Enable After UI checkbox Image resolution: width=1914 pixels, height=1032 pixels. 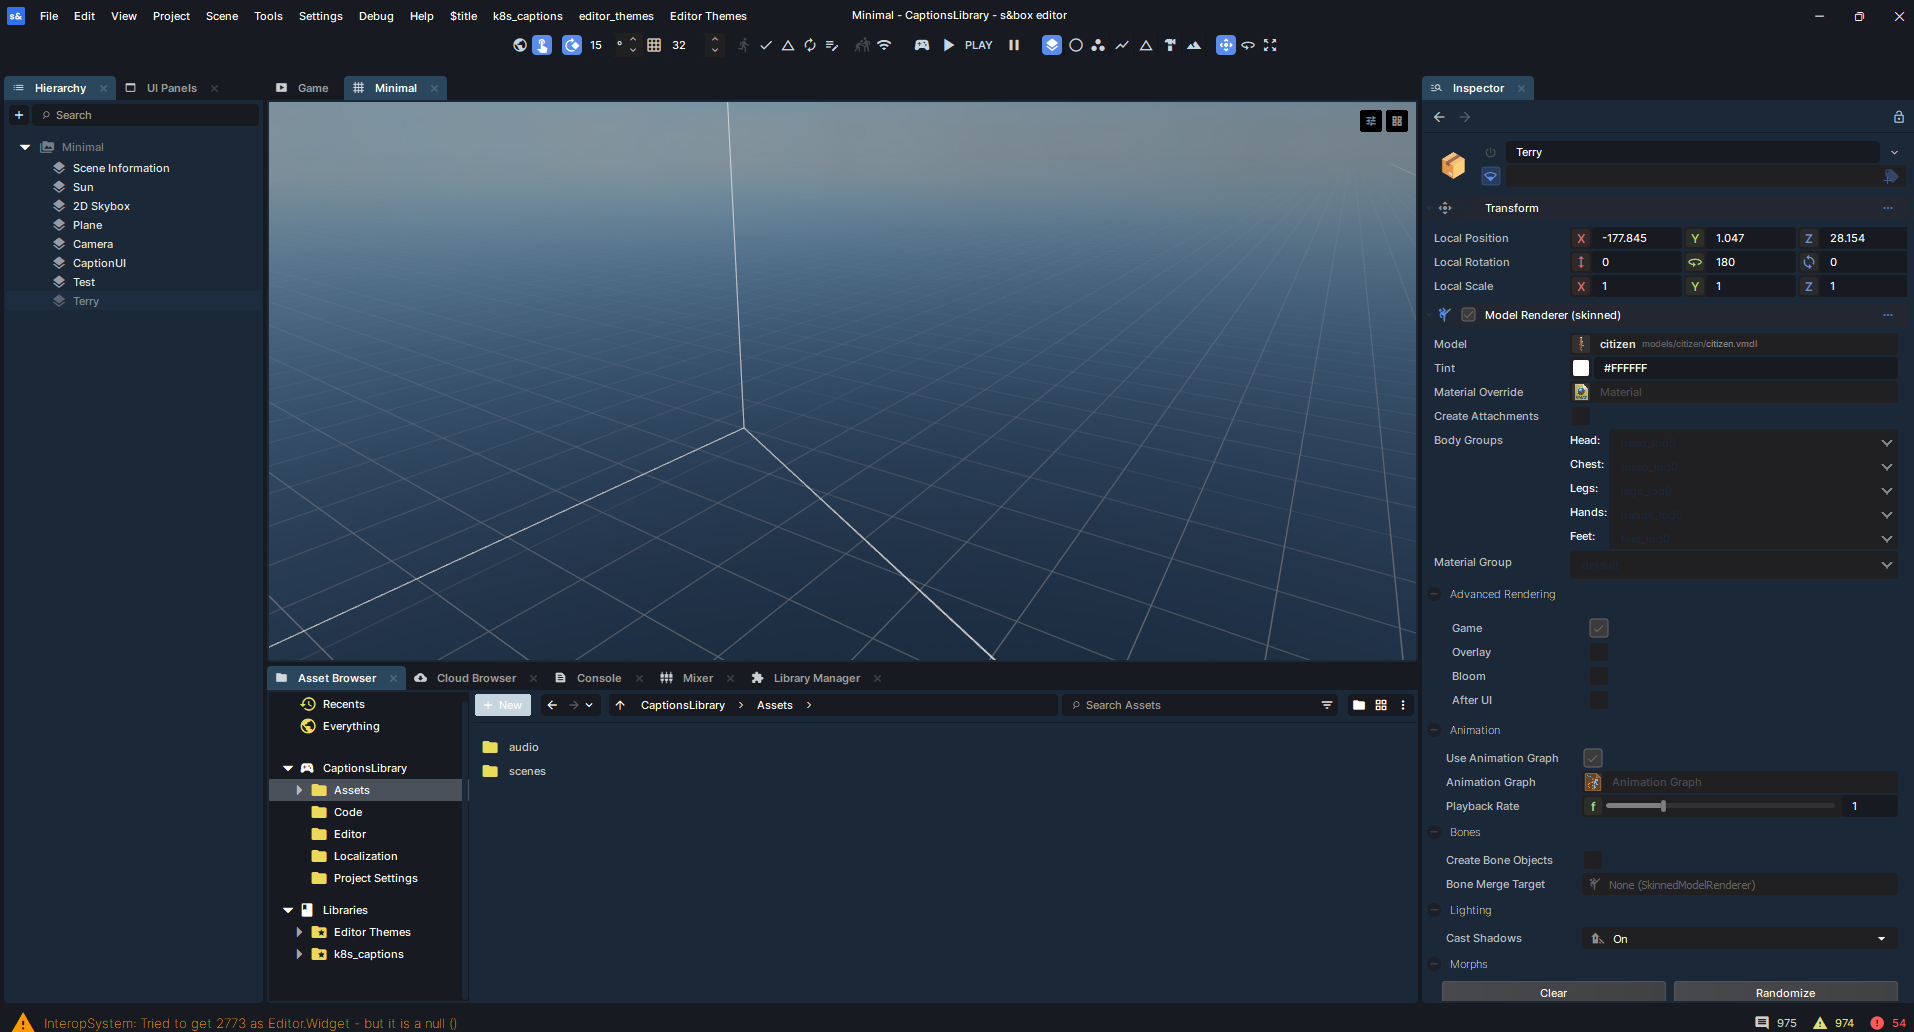coord(1599,700)
